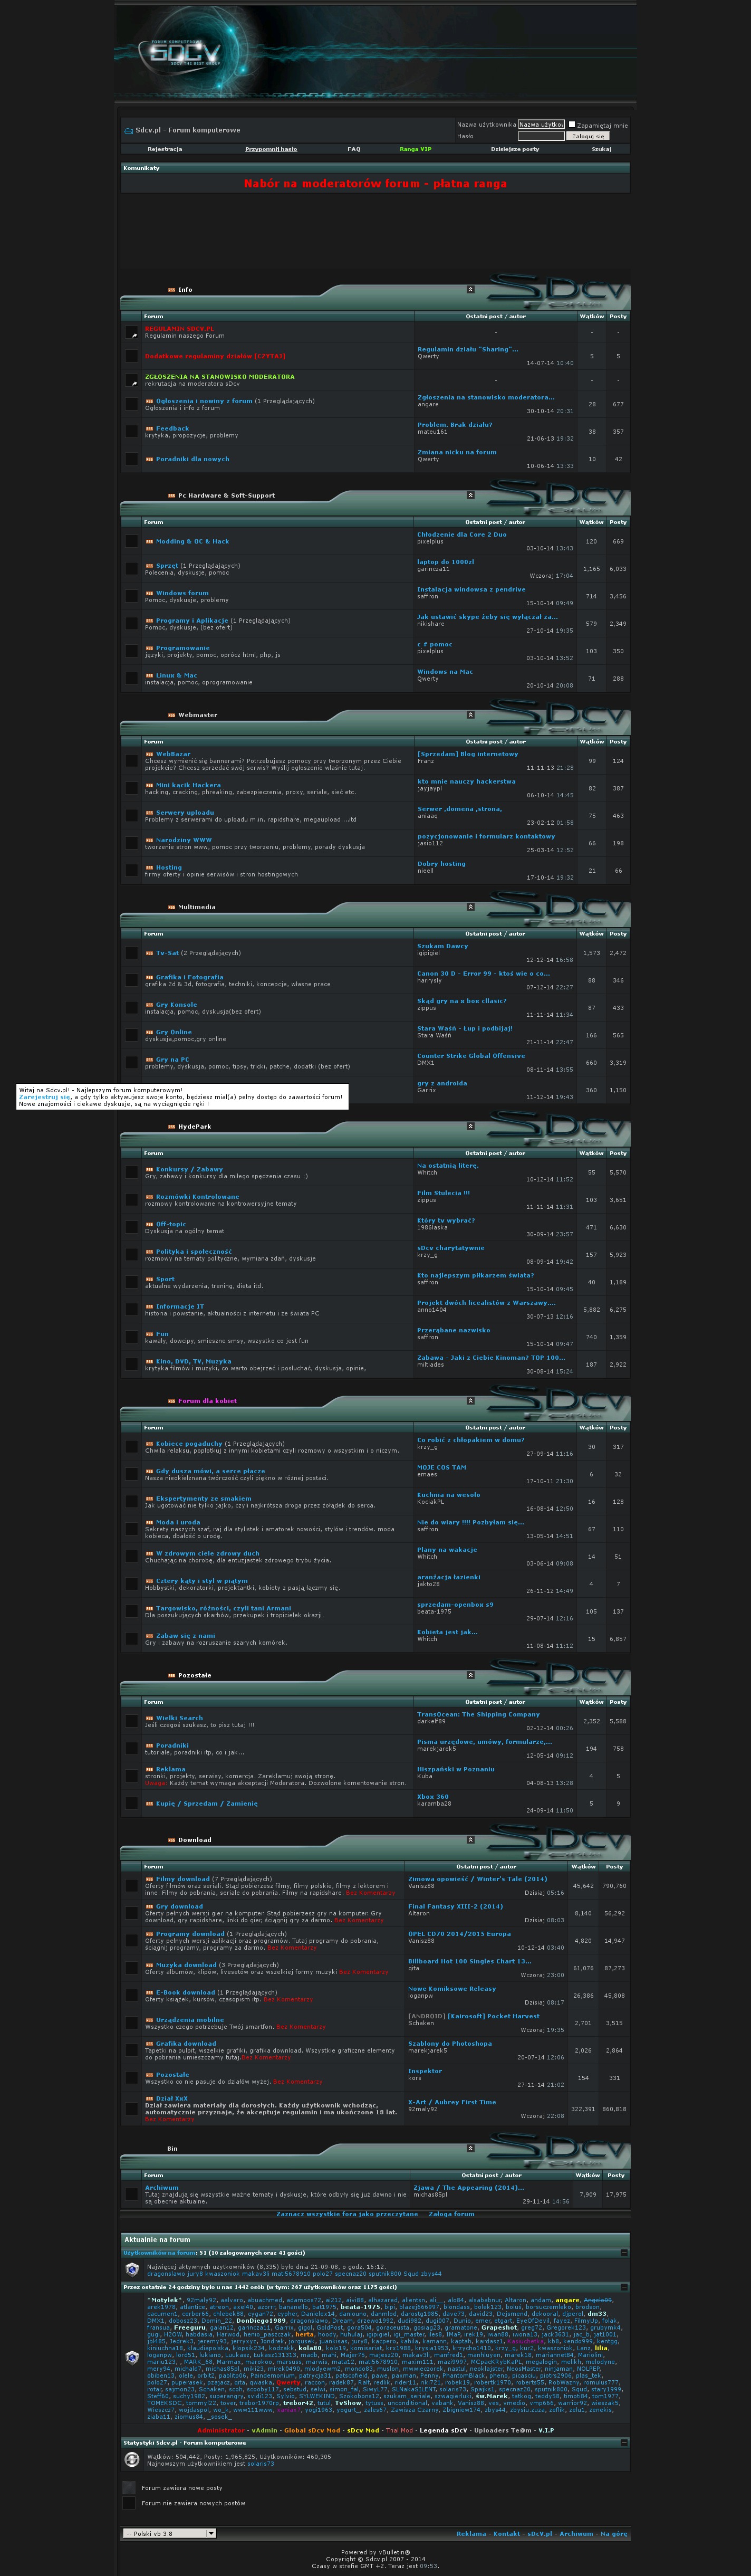The height and width of the screenshot is (2576, 751).
Task: Collapse the Info category with its arrow icon
Action: 470,289
